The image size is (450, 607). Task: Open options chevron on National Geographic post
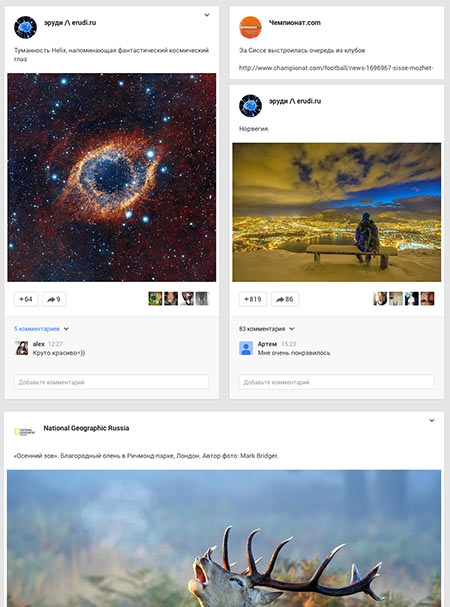[432, 420]
